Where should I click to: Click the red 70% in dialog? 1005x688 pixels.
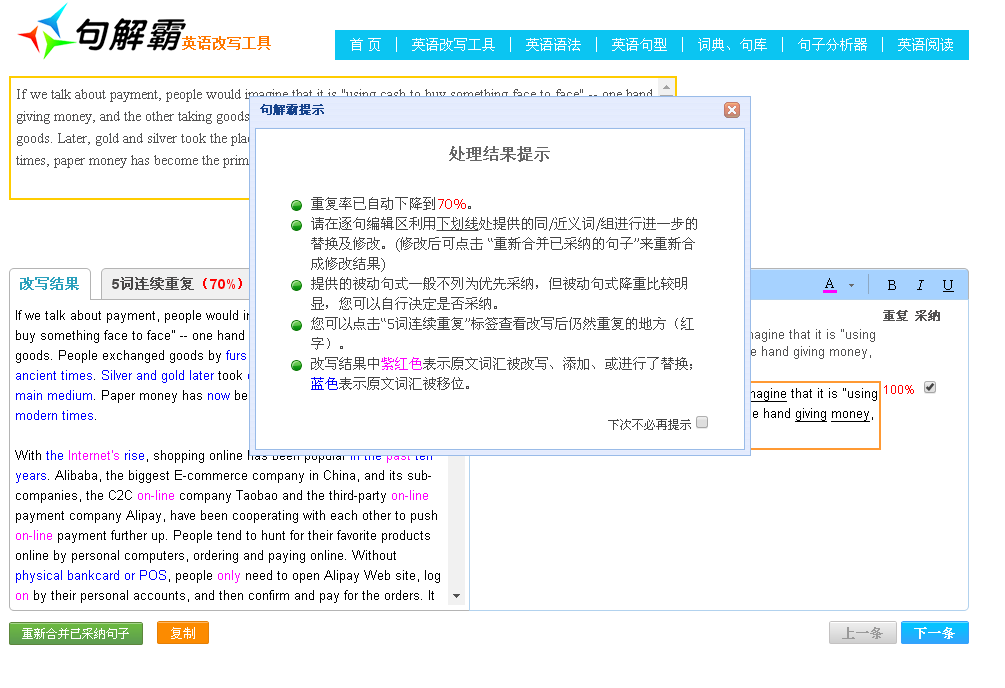pyautogui.click(x=451, y=204)
